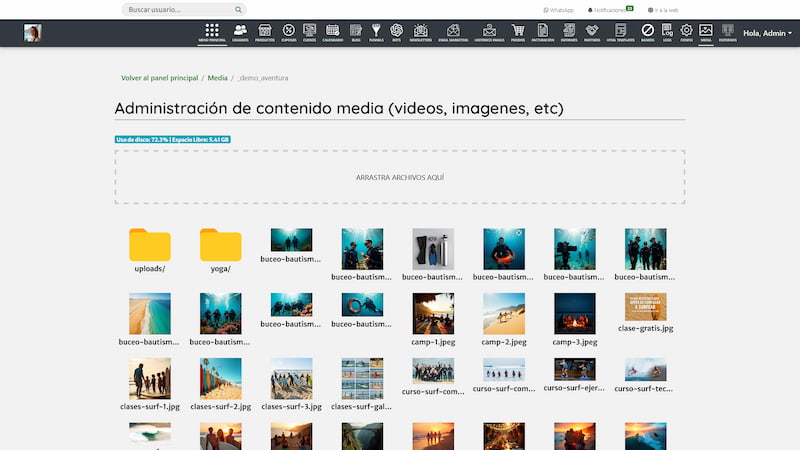The image size is (800, 450).
Task: Open the Logs icon
Action: pyautogui.click(x=667, y=33)
